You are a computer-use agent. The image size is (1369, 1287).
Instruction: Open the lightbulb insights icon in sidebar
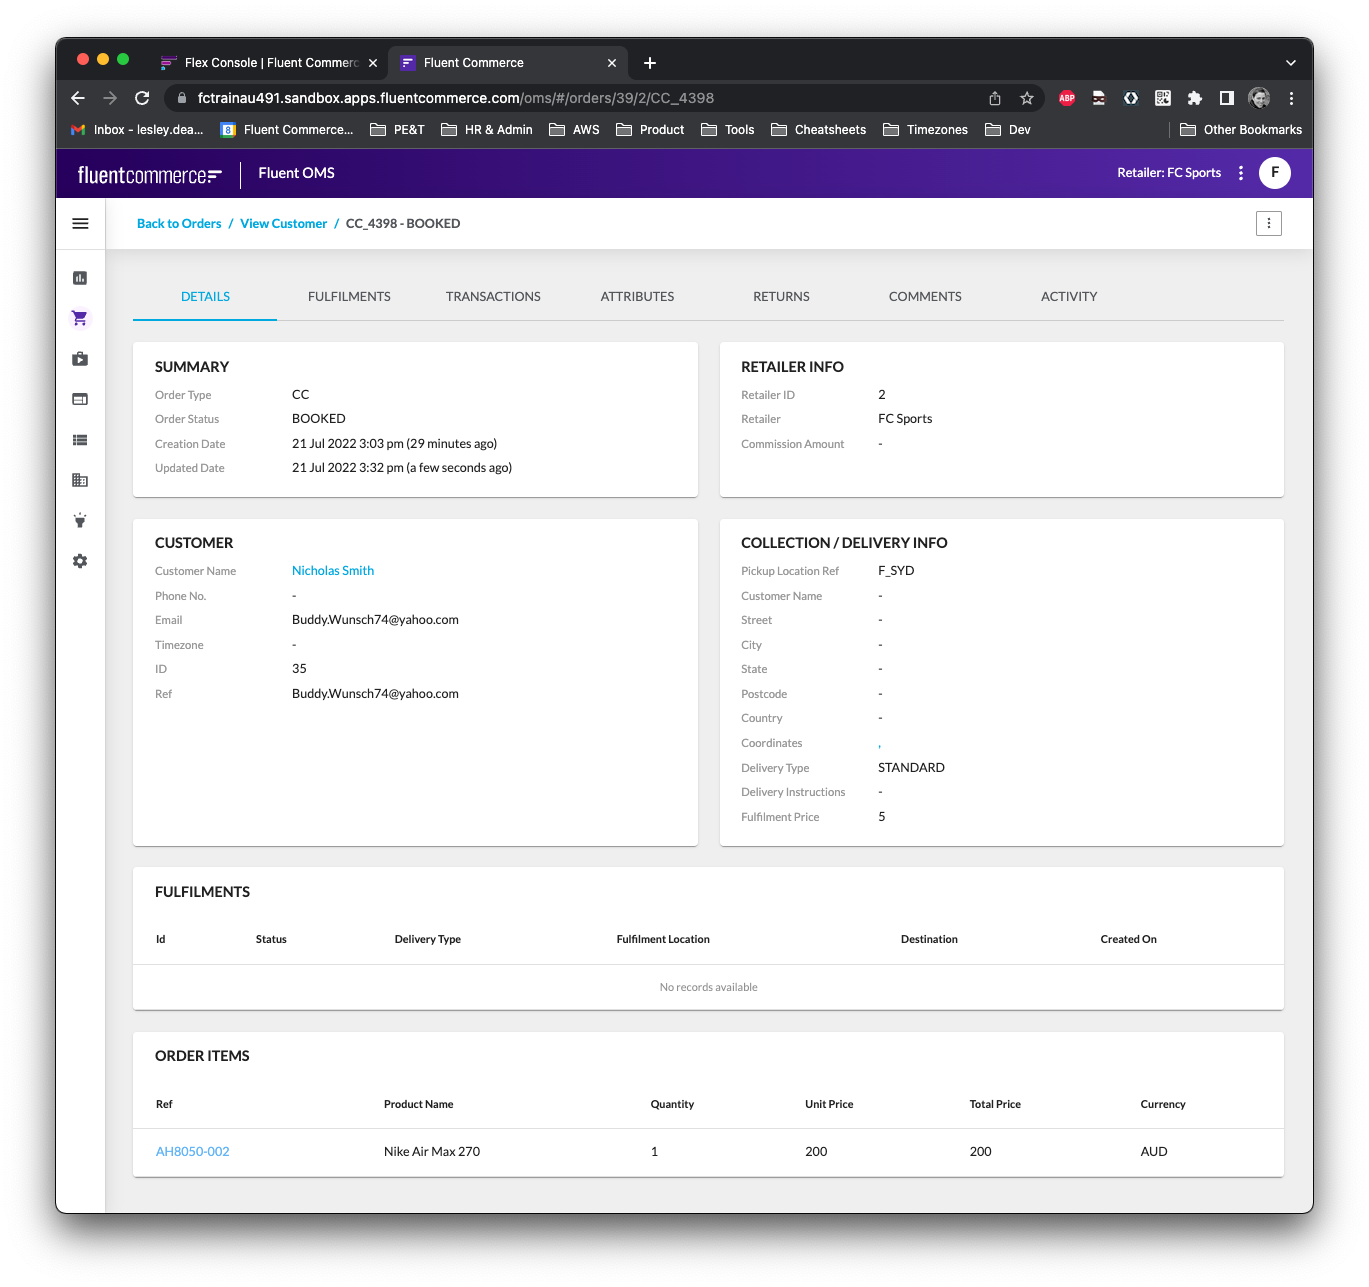point(80,521)
